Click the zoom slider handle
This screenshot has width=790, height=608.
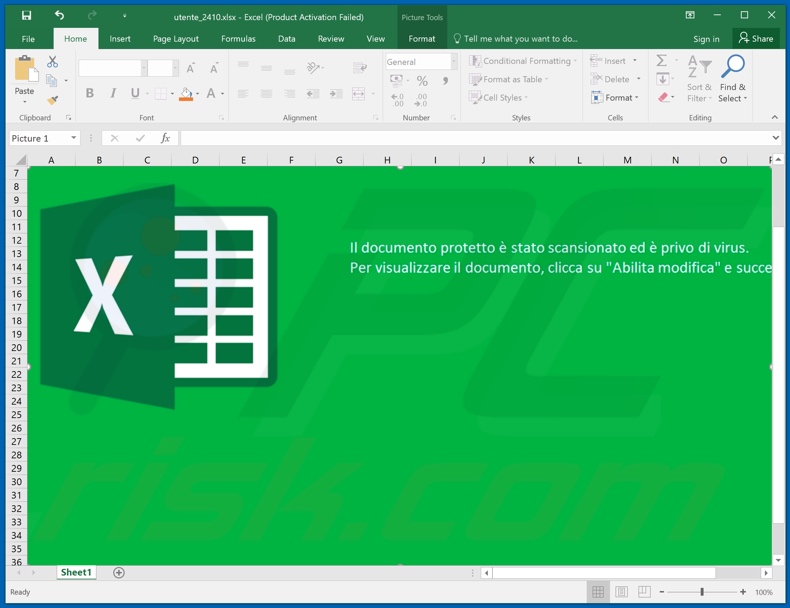pyautogui.click(x=702, y=592)
